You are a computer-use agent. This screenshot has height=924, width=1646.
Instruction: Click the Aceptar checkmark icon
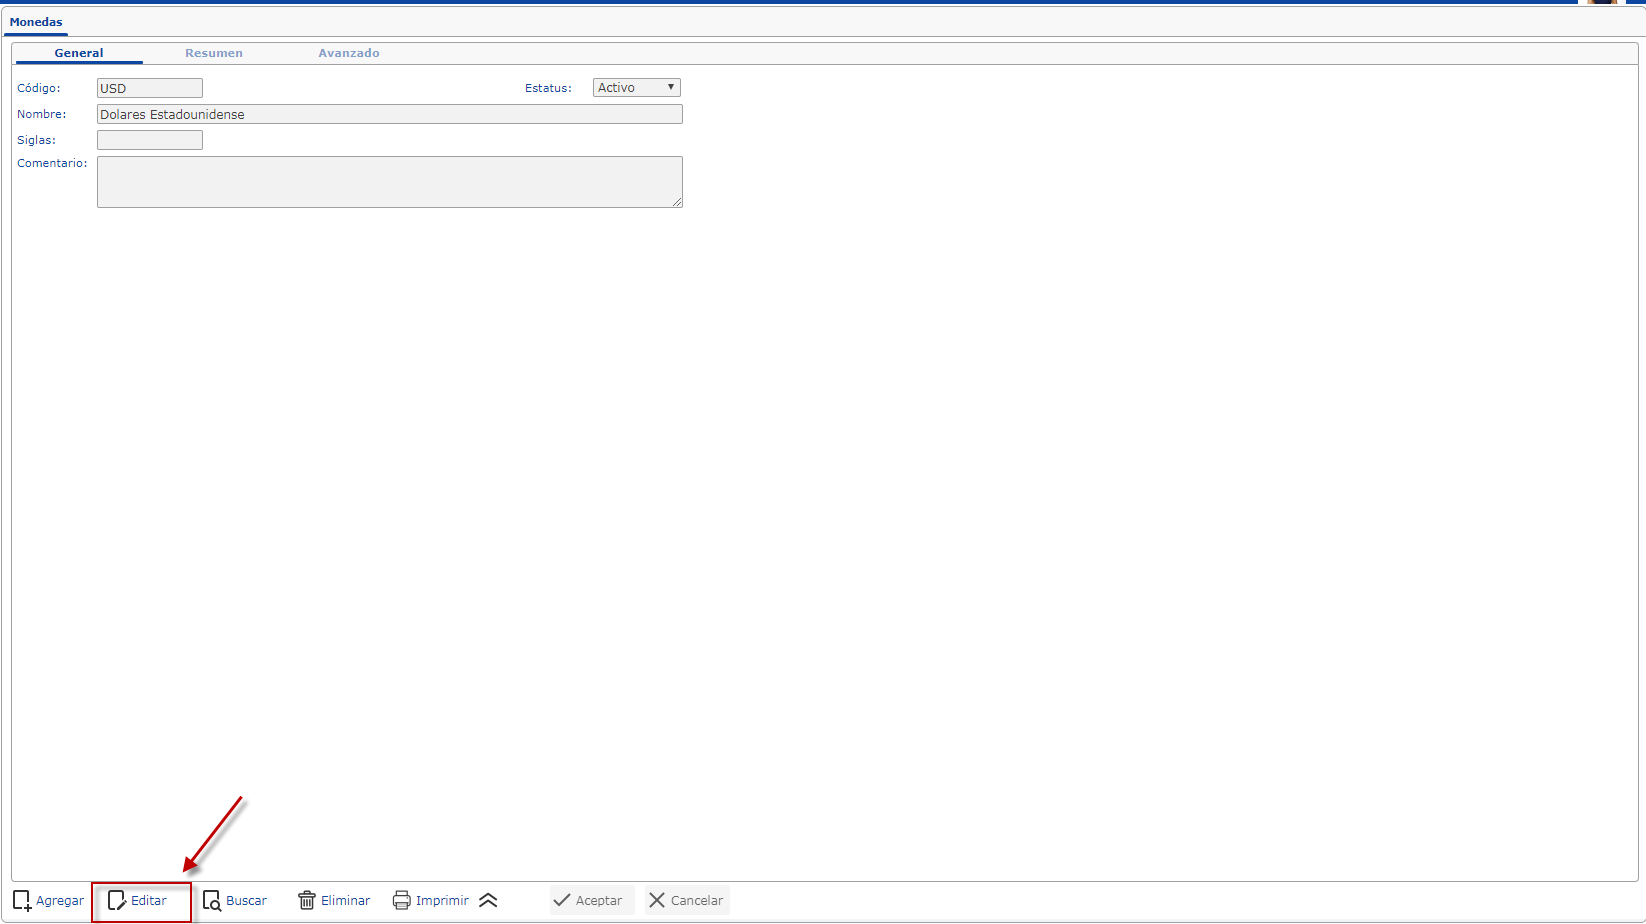(x=562, y=901)
